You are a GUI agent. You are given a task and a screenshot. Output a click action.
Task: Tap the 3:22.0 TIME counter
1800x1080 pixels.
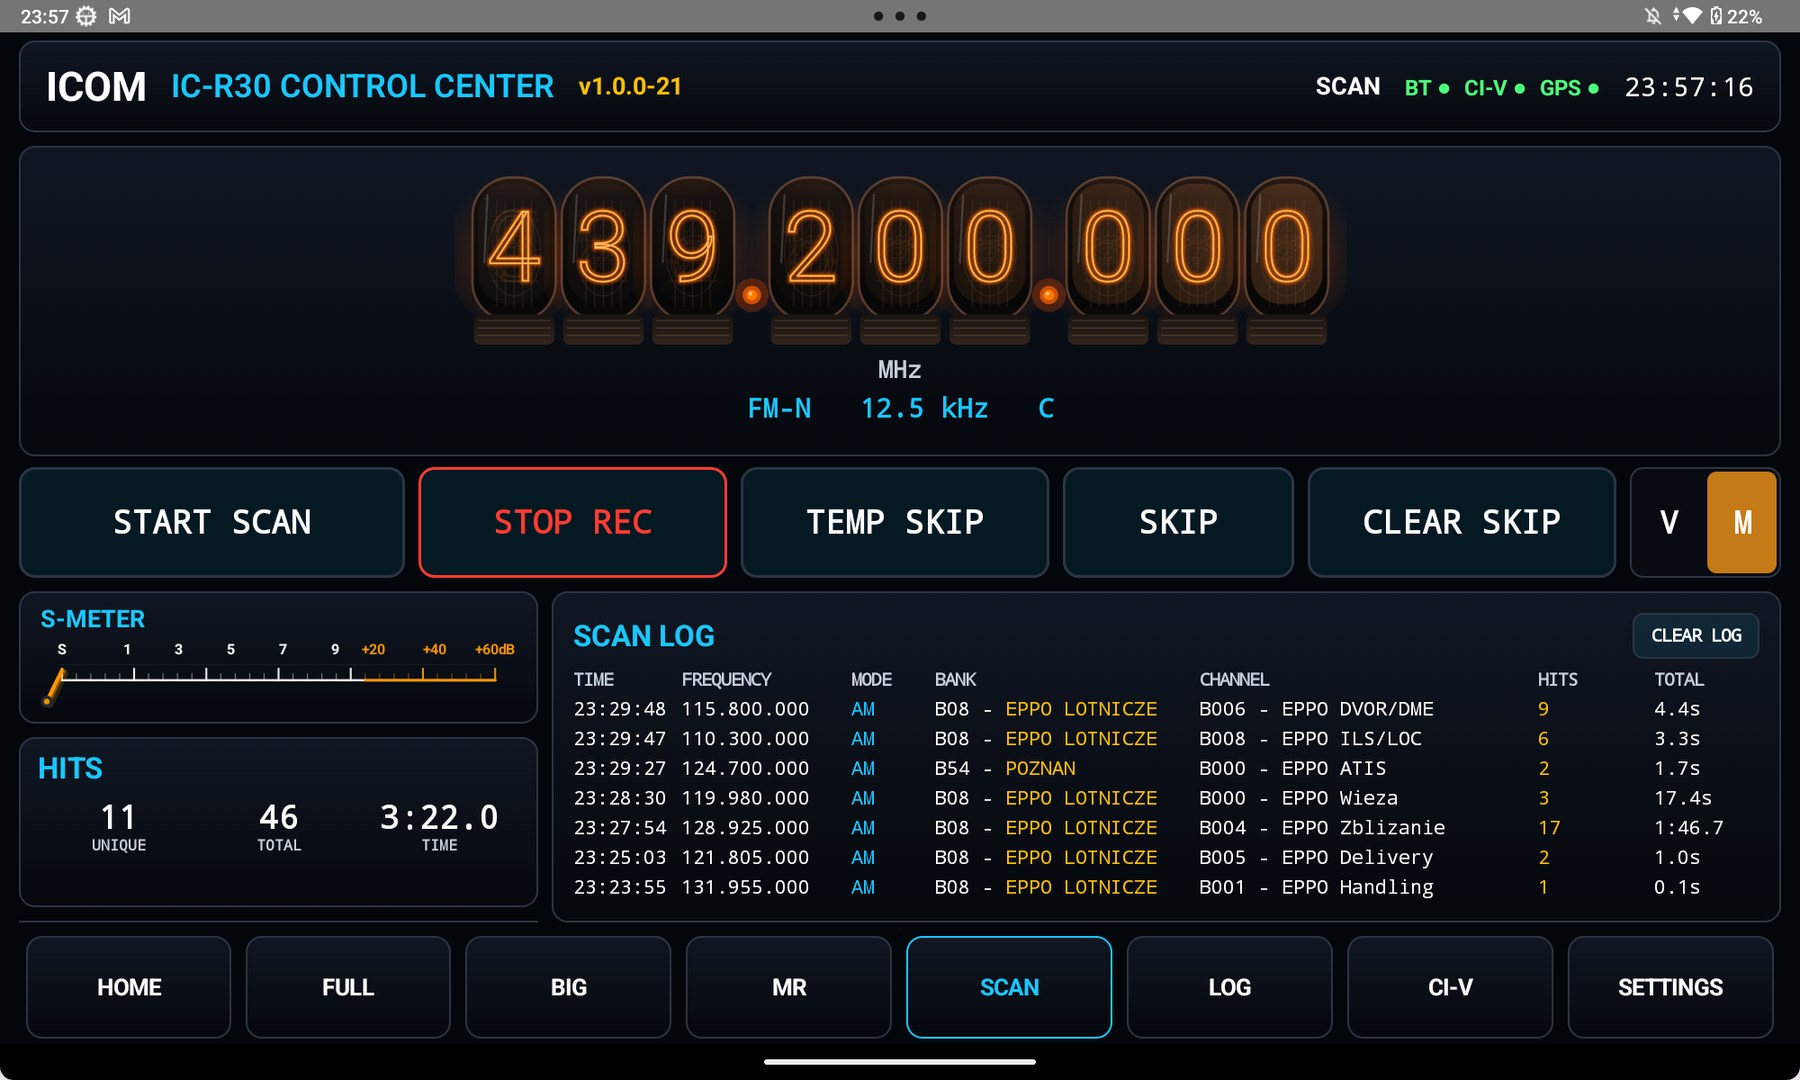[439, 827]
